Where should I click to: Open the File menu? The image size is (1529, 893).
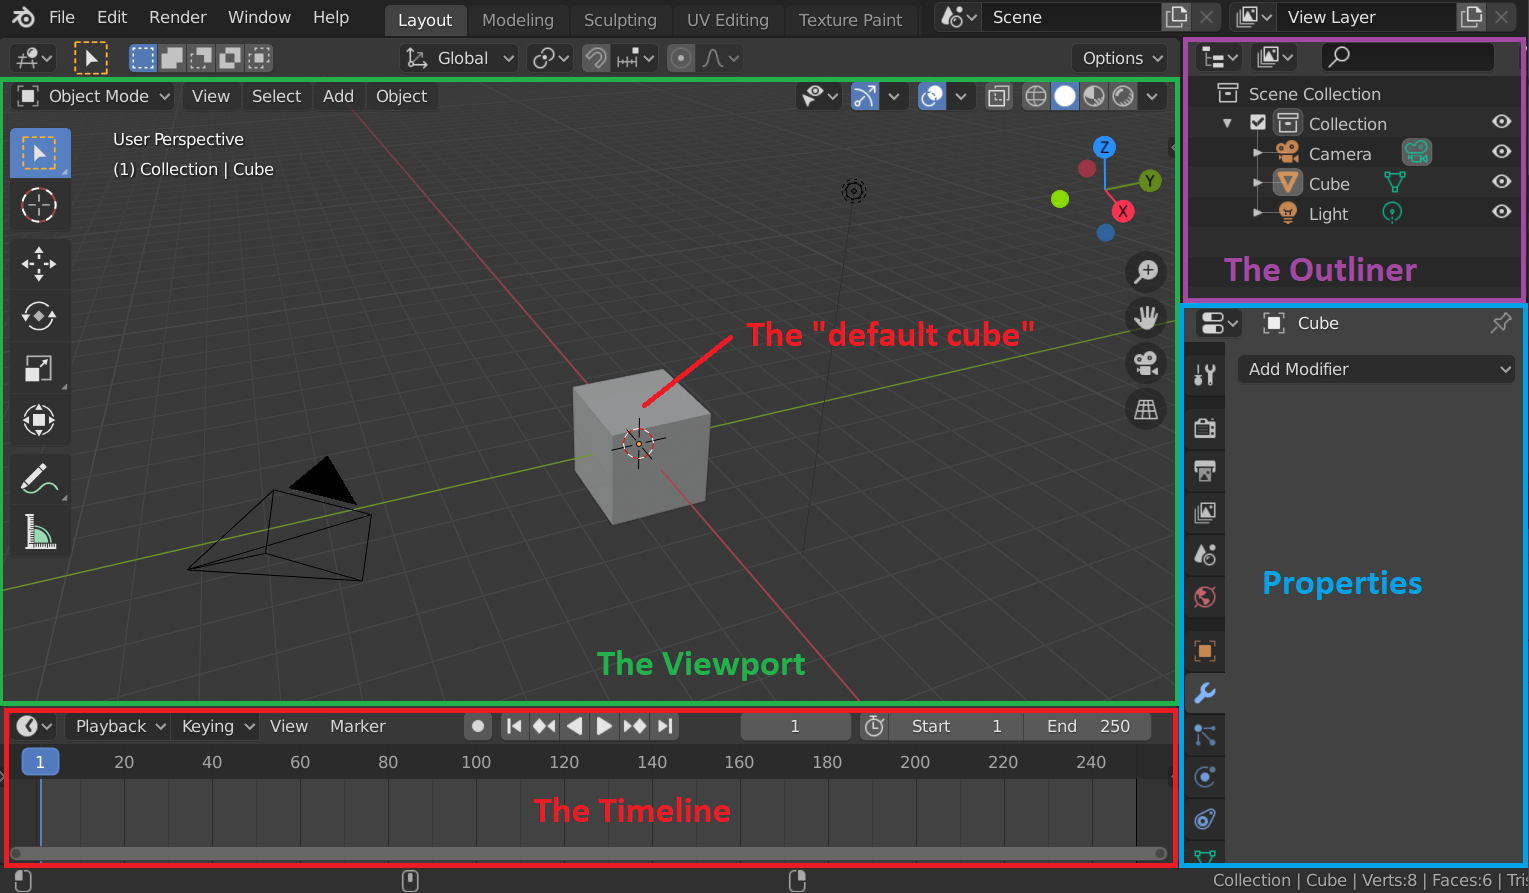click(62, 17)
